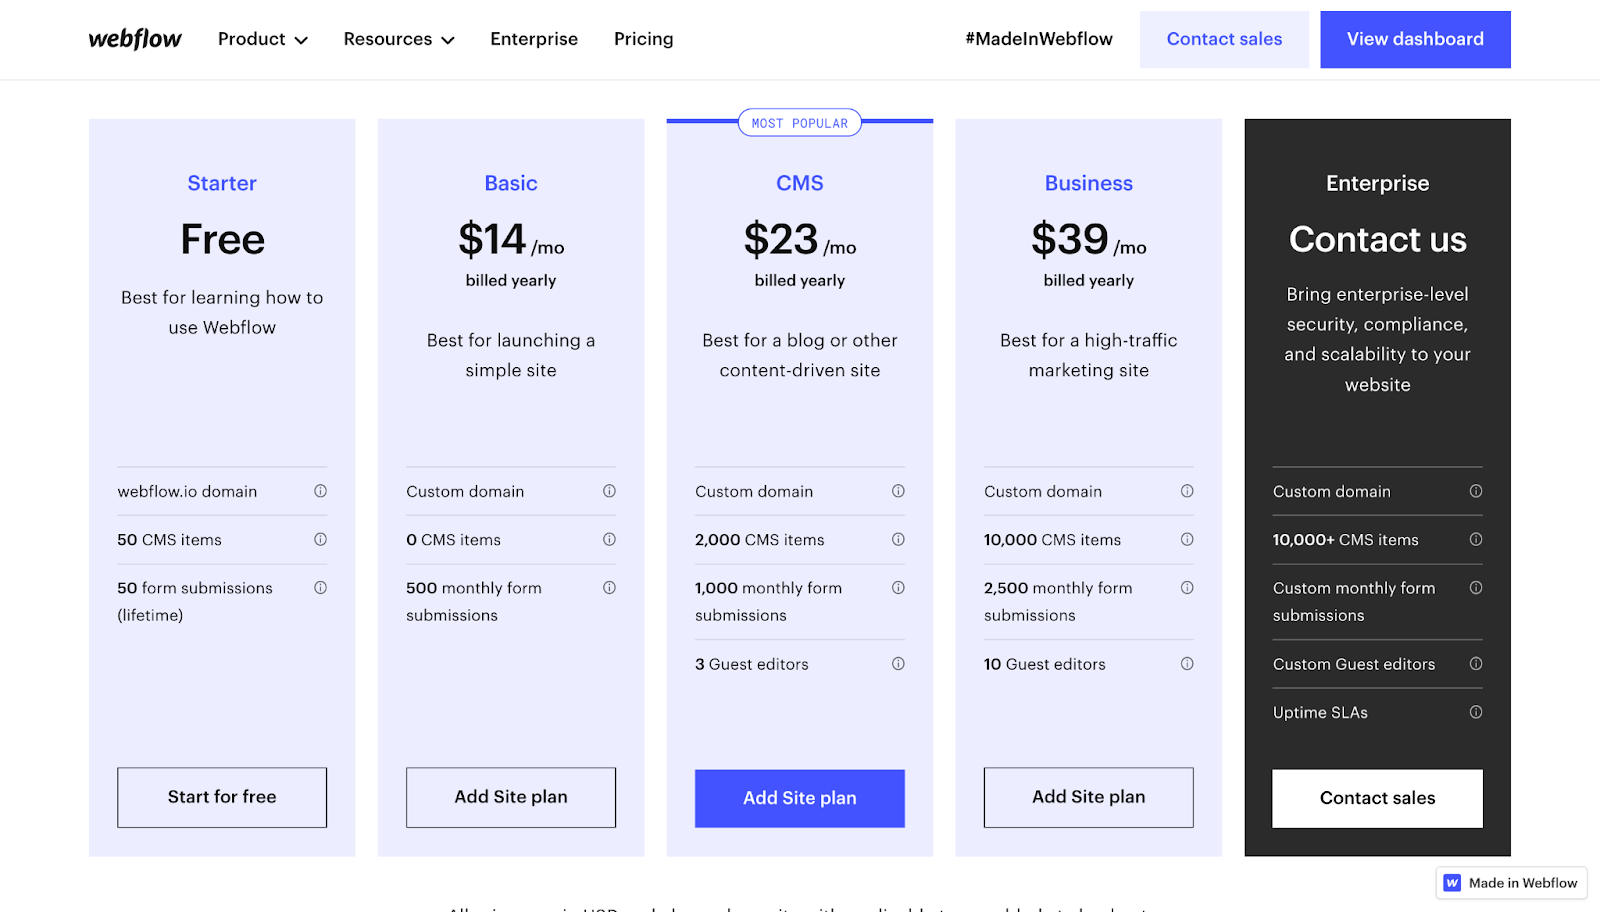Screen dimensions: 1600x912
Task: Click info icon beside 500 monthly form submissions
Action: coord(609,588)
